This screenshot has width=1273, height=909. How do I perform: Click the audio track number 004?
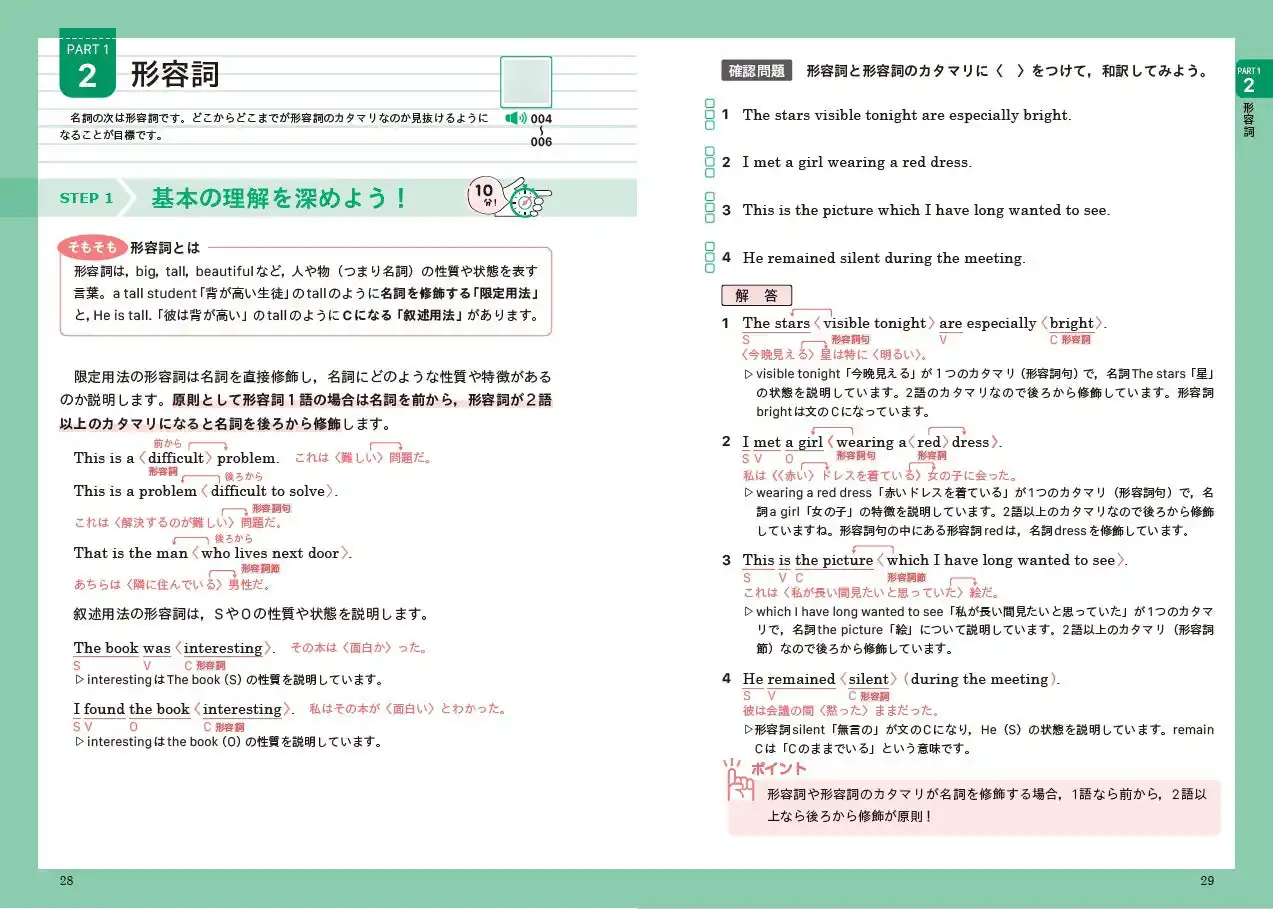[541, 118]
